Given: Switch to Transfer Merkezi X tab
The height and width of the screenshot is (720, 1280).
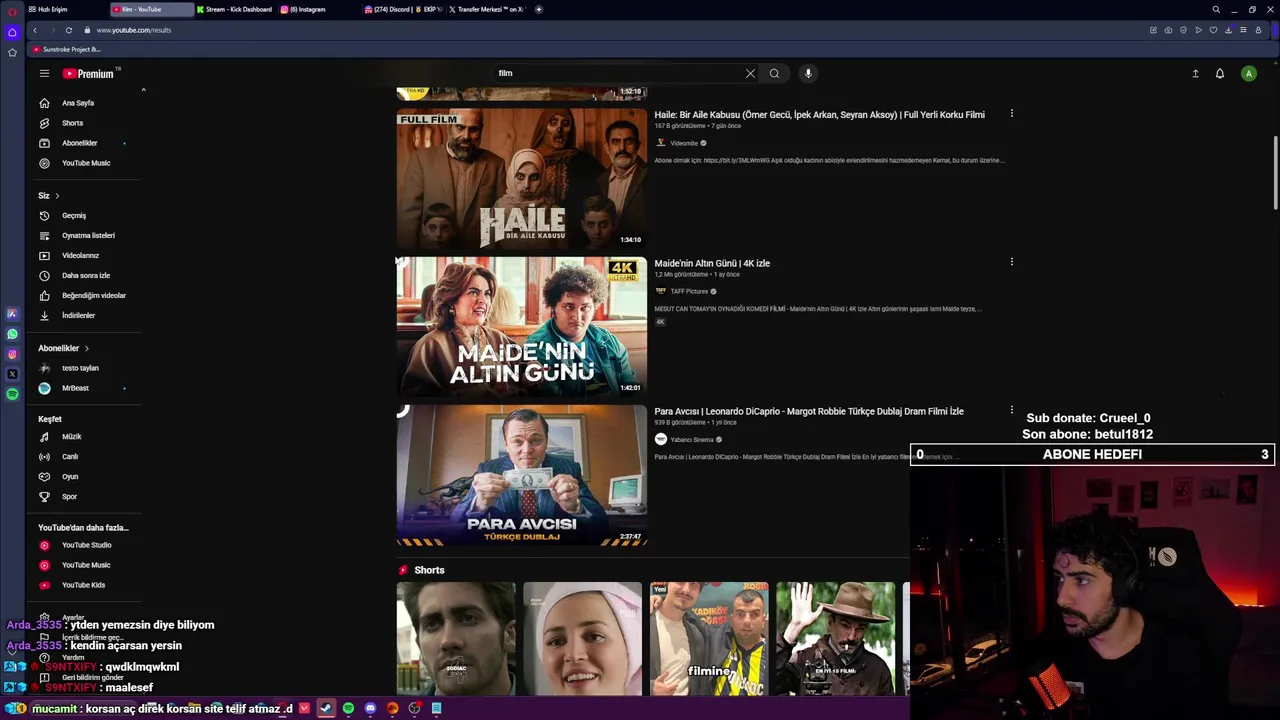Looking at the screenshot, I should 487,9.
